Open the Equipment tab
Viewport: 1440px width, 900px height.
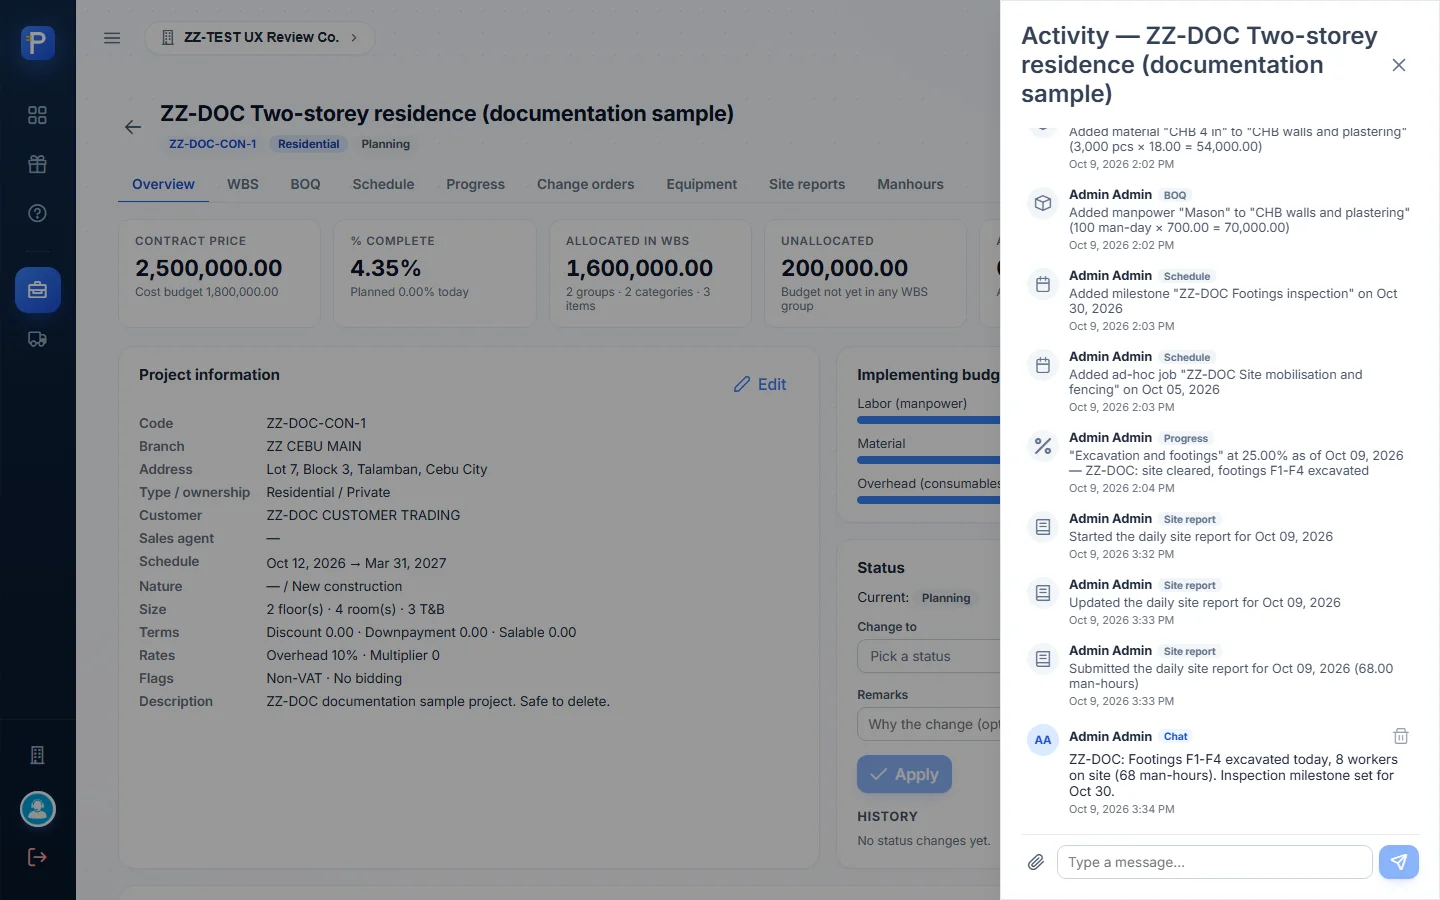coord(702,184)
